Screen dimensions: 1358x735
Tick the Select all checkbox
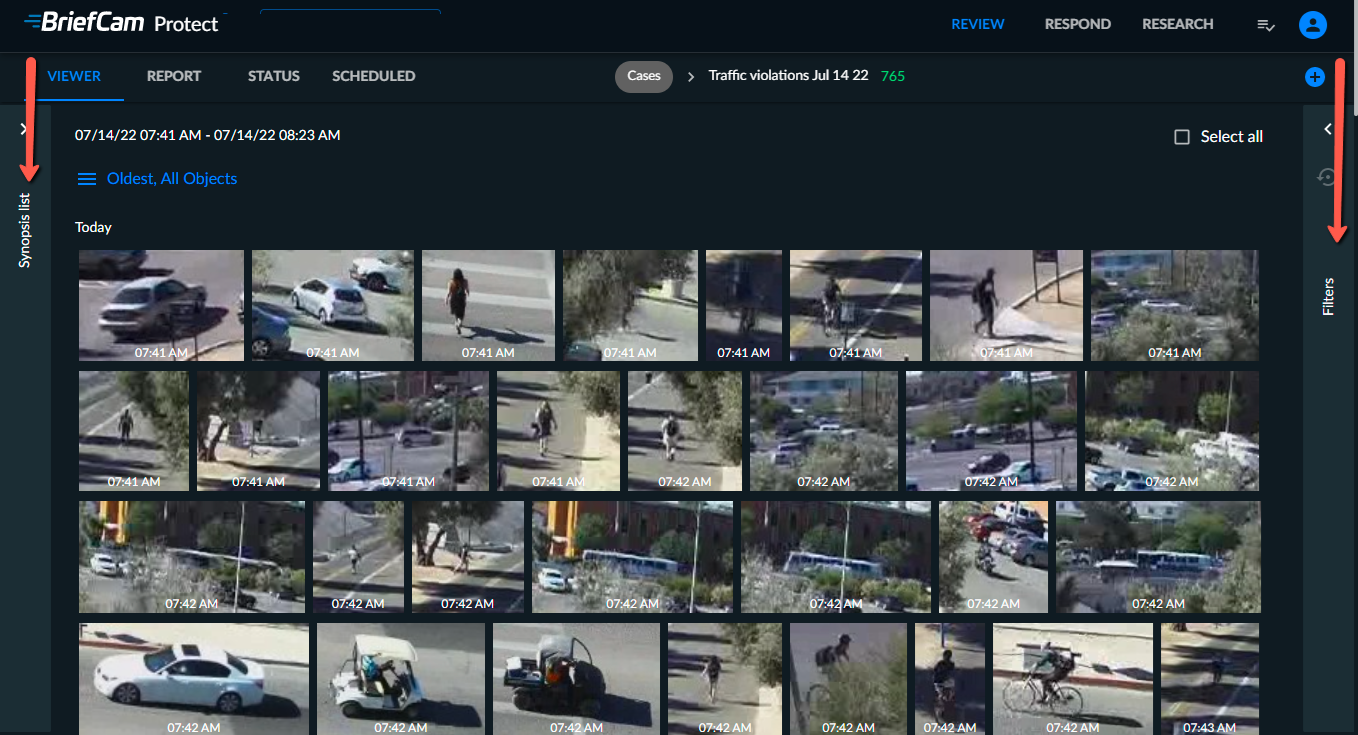tap(1182, 137)
